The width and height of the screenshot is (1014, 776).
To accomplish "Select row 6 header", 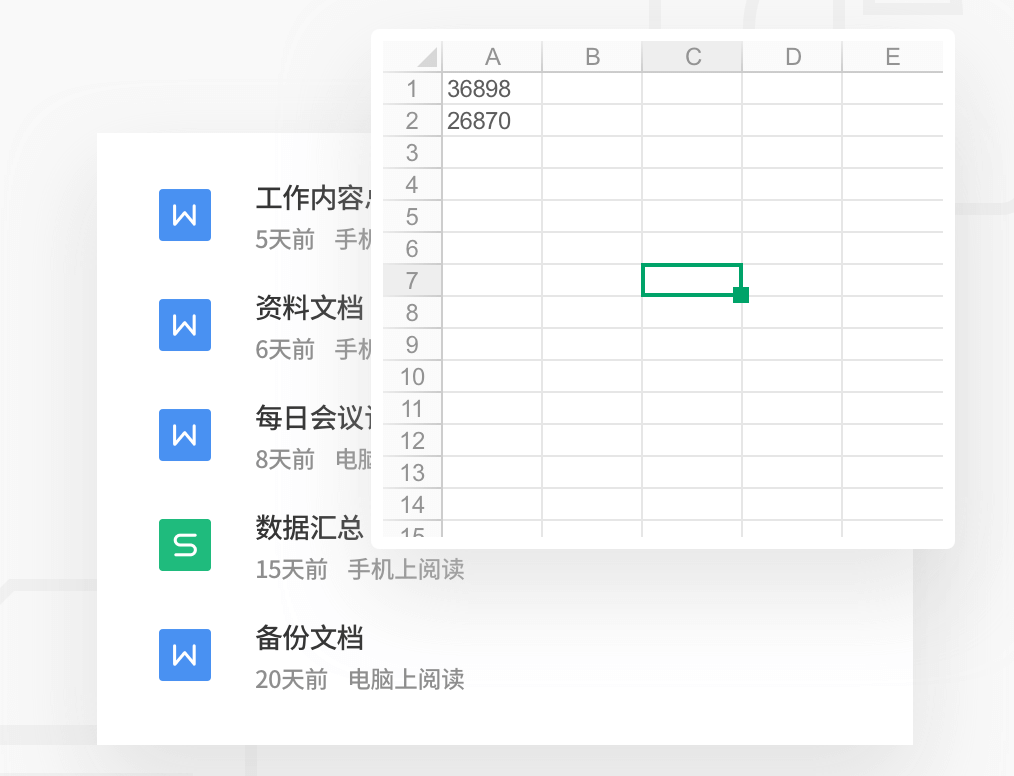I will click(x=413, y=248).
